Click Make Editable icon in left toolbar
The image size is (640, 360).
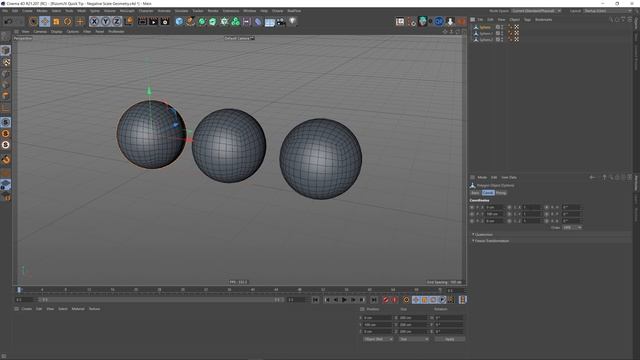(6, 37)
